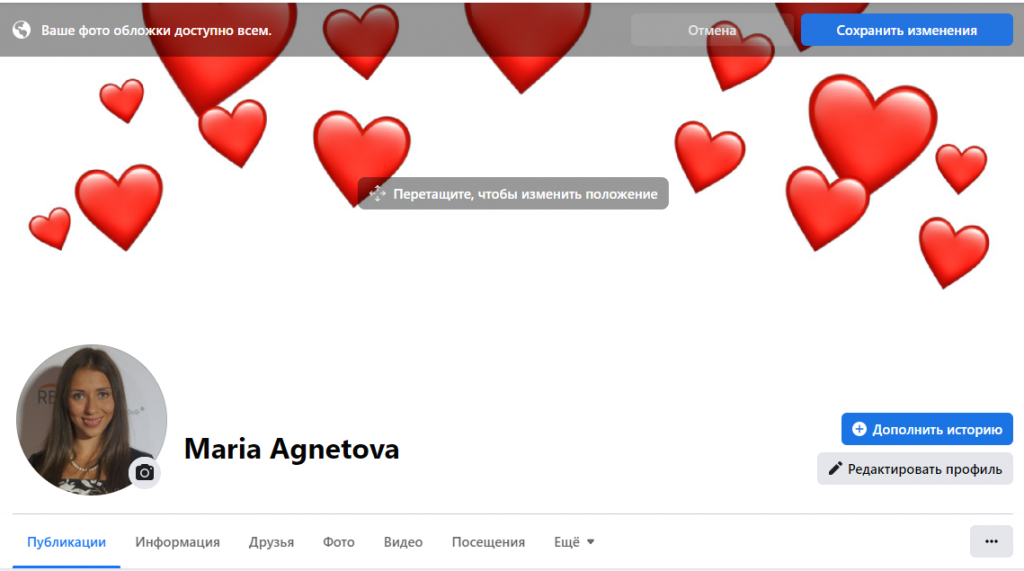The width and height of the screenshot is (1024, 571).
Task: Cancel cover changes with Отмена
Action: pos(712,30)
